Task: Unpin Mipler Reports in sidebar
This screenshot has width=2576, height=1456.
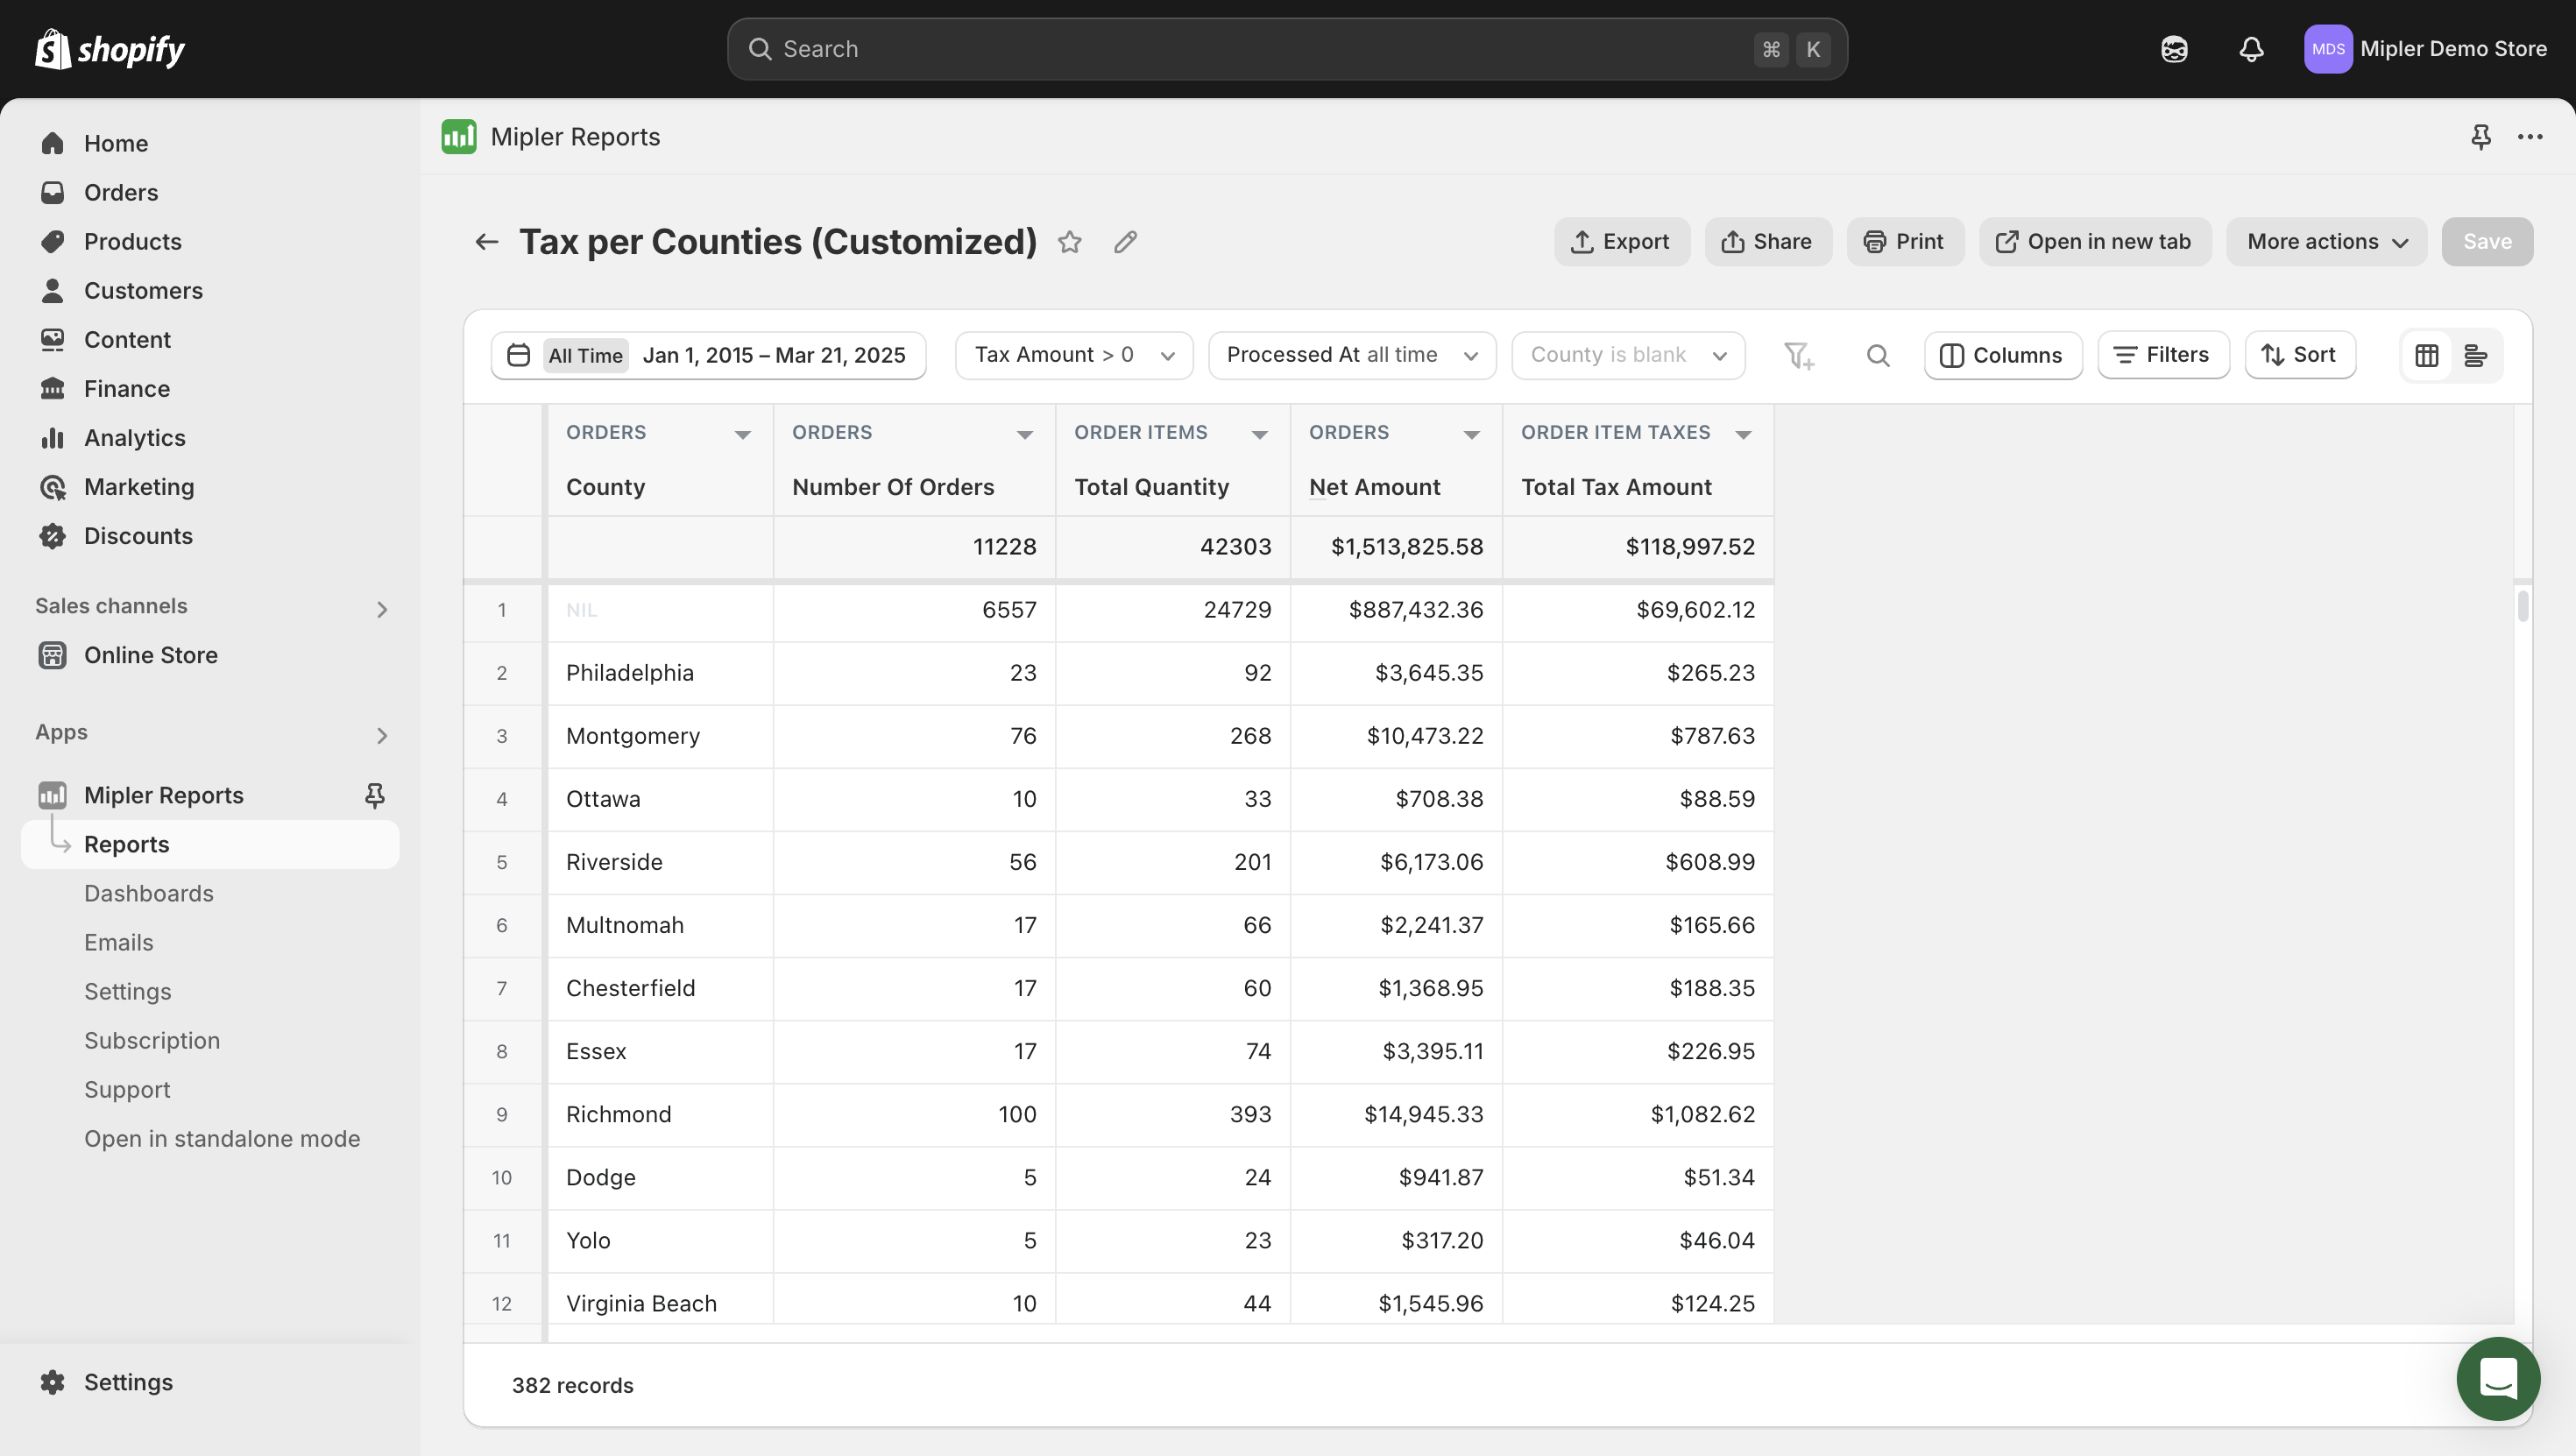Action: 375,795
